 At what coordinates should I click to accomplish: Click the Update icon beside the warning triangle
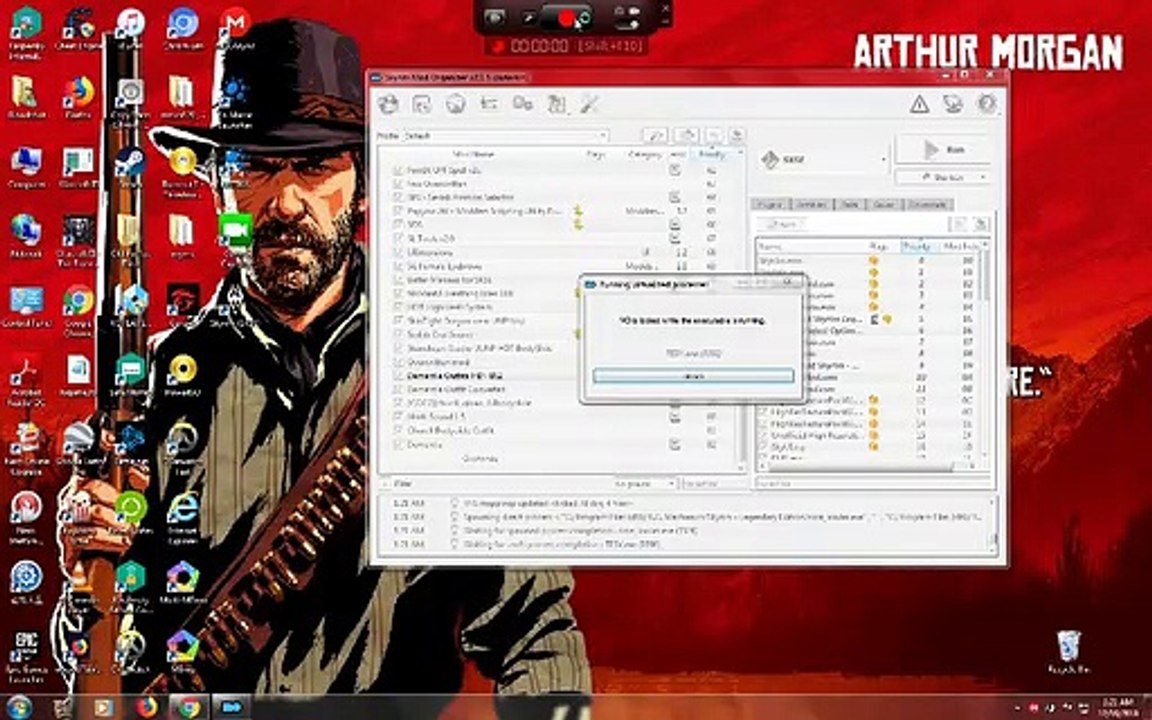pos(953,104)
